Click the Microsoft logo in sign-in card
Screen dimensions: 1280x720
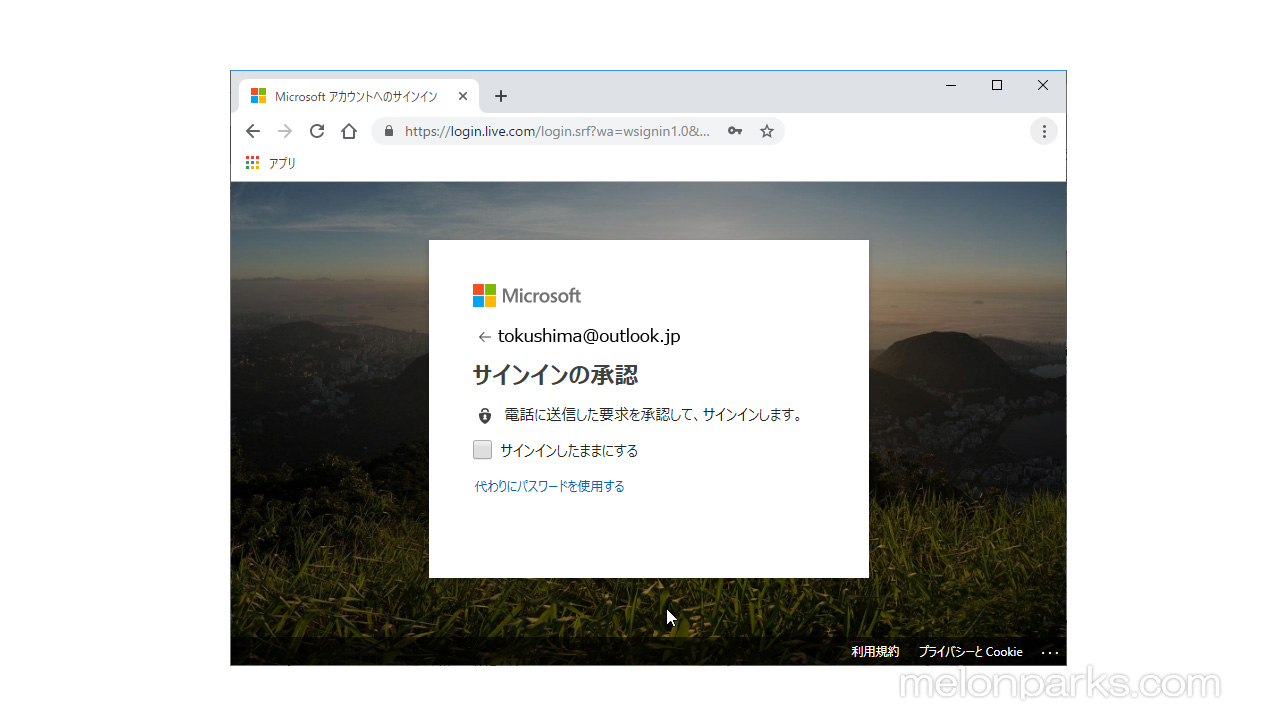[527, 296]
